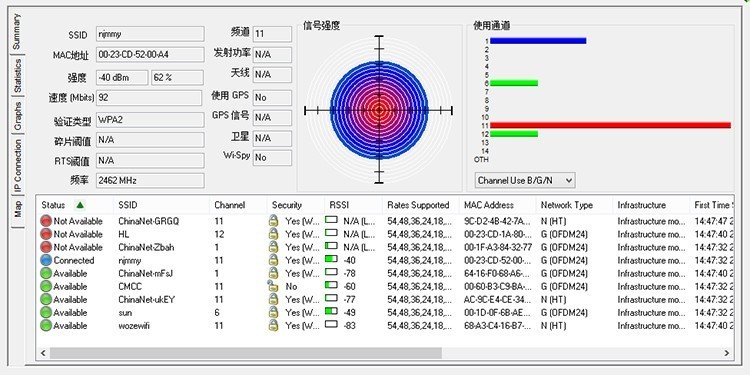The width and height of the screenshot is (750, 375).
Task: Sort the list by Channel column
Action: pyautogui.click(x=238, y=205)
